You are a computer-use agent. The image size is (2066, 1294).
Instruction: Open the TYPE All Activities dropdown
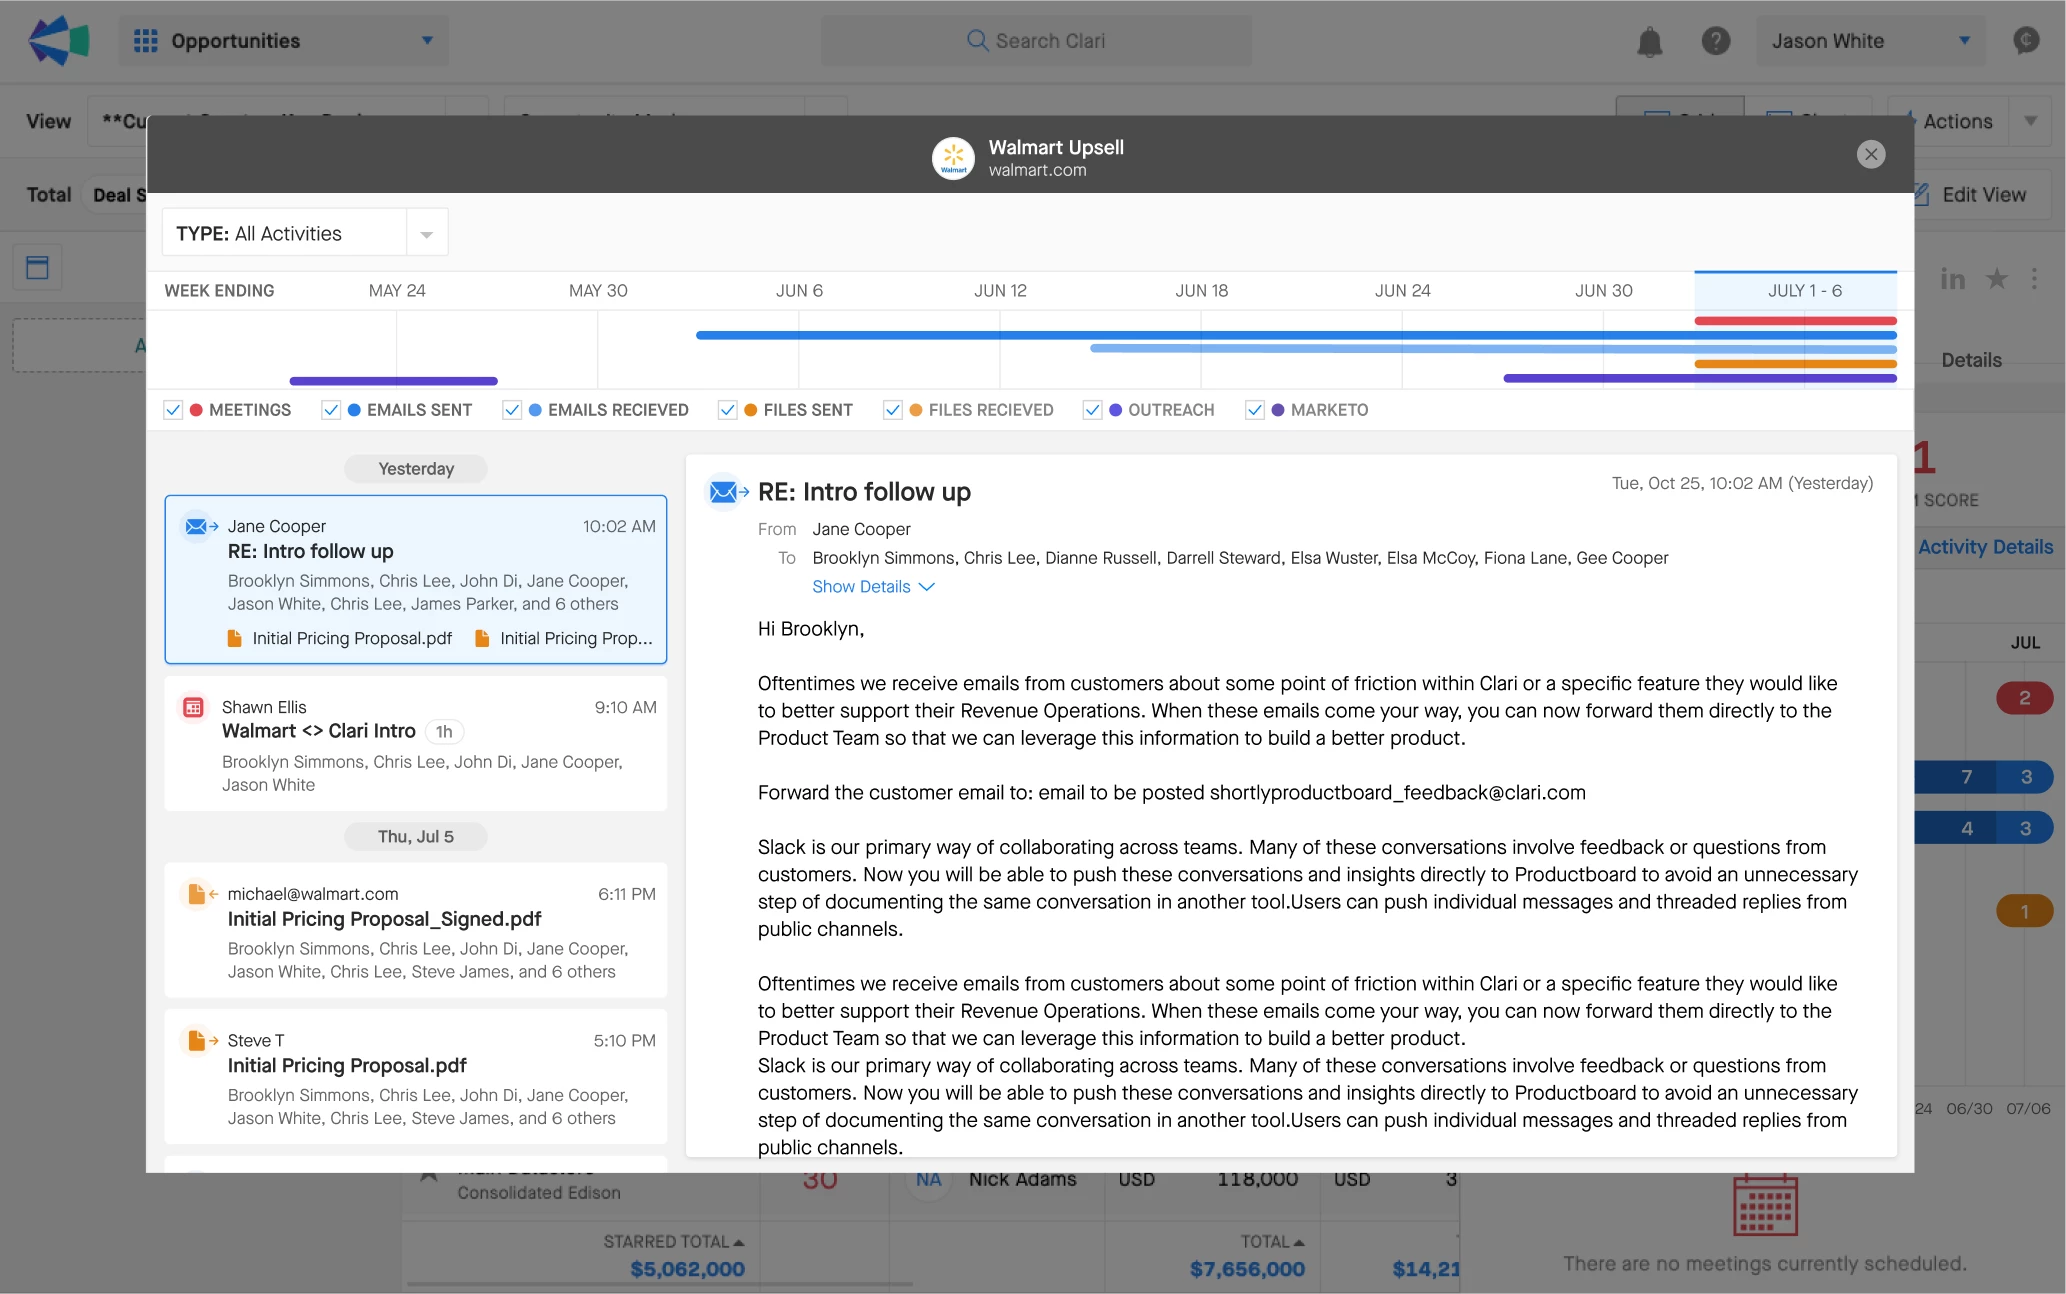pos(304,233)
